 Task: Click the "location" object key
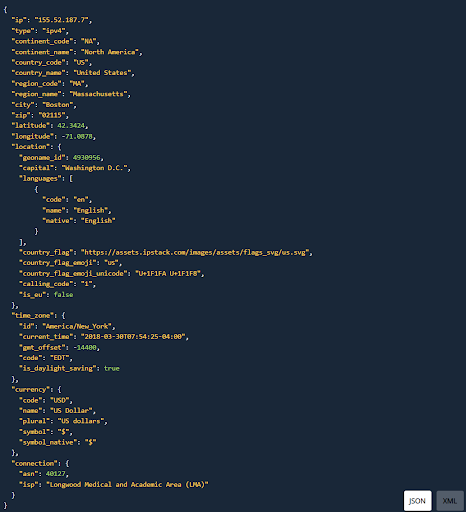coord(31,147)
